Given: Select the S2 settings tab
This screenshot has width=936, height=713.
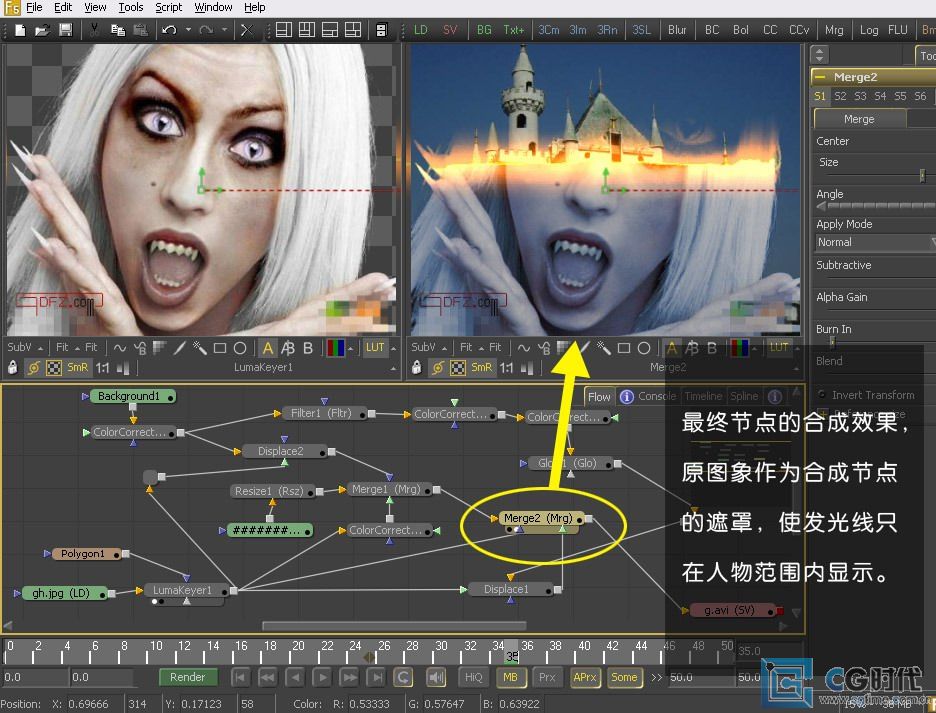Looking at the screenshot, I should pos(840,96).
